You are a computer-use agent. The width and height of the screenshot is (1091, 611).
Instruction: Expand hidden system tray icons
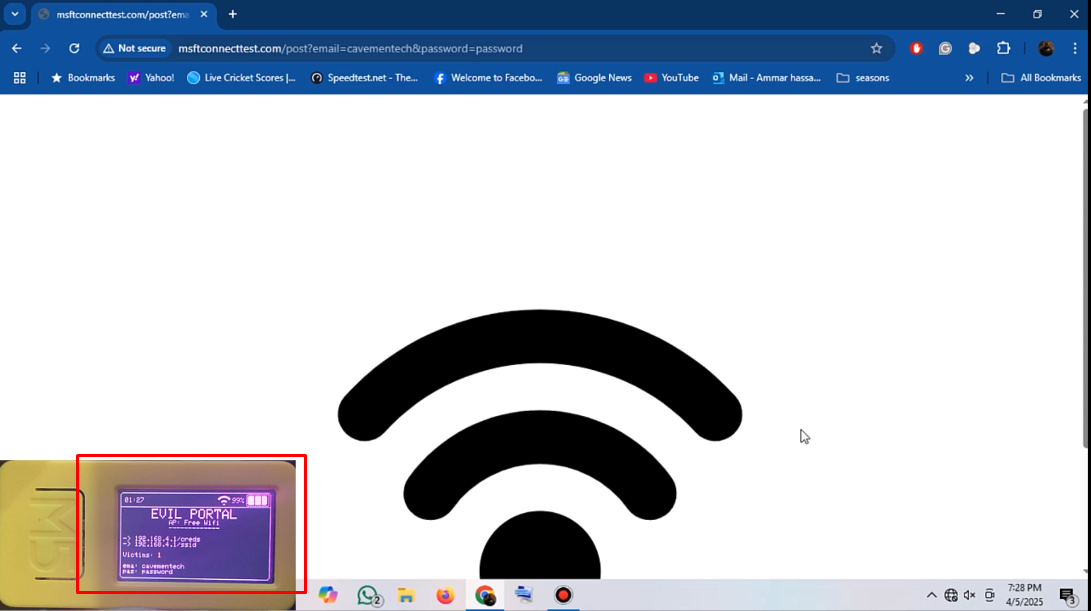coord(931,595)
